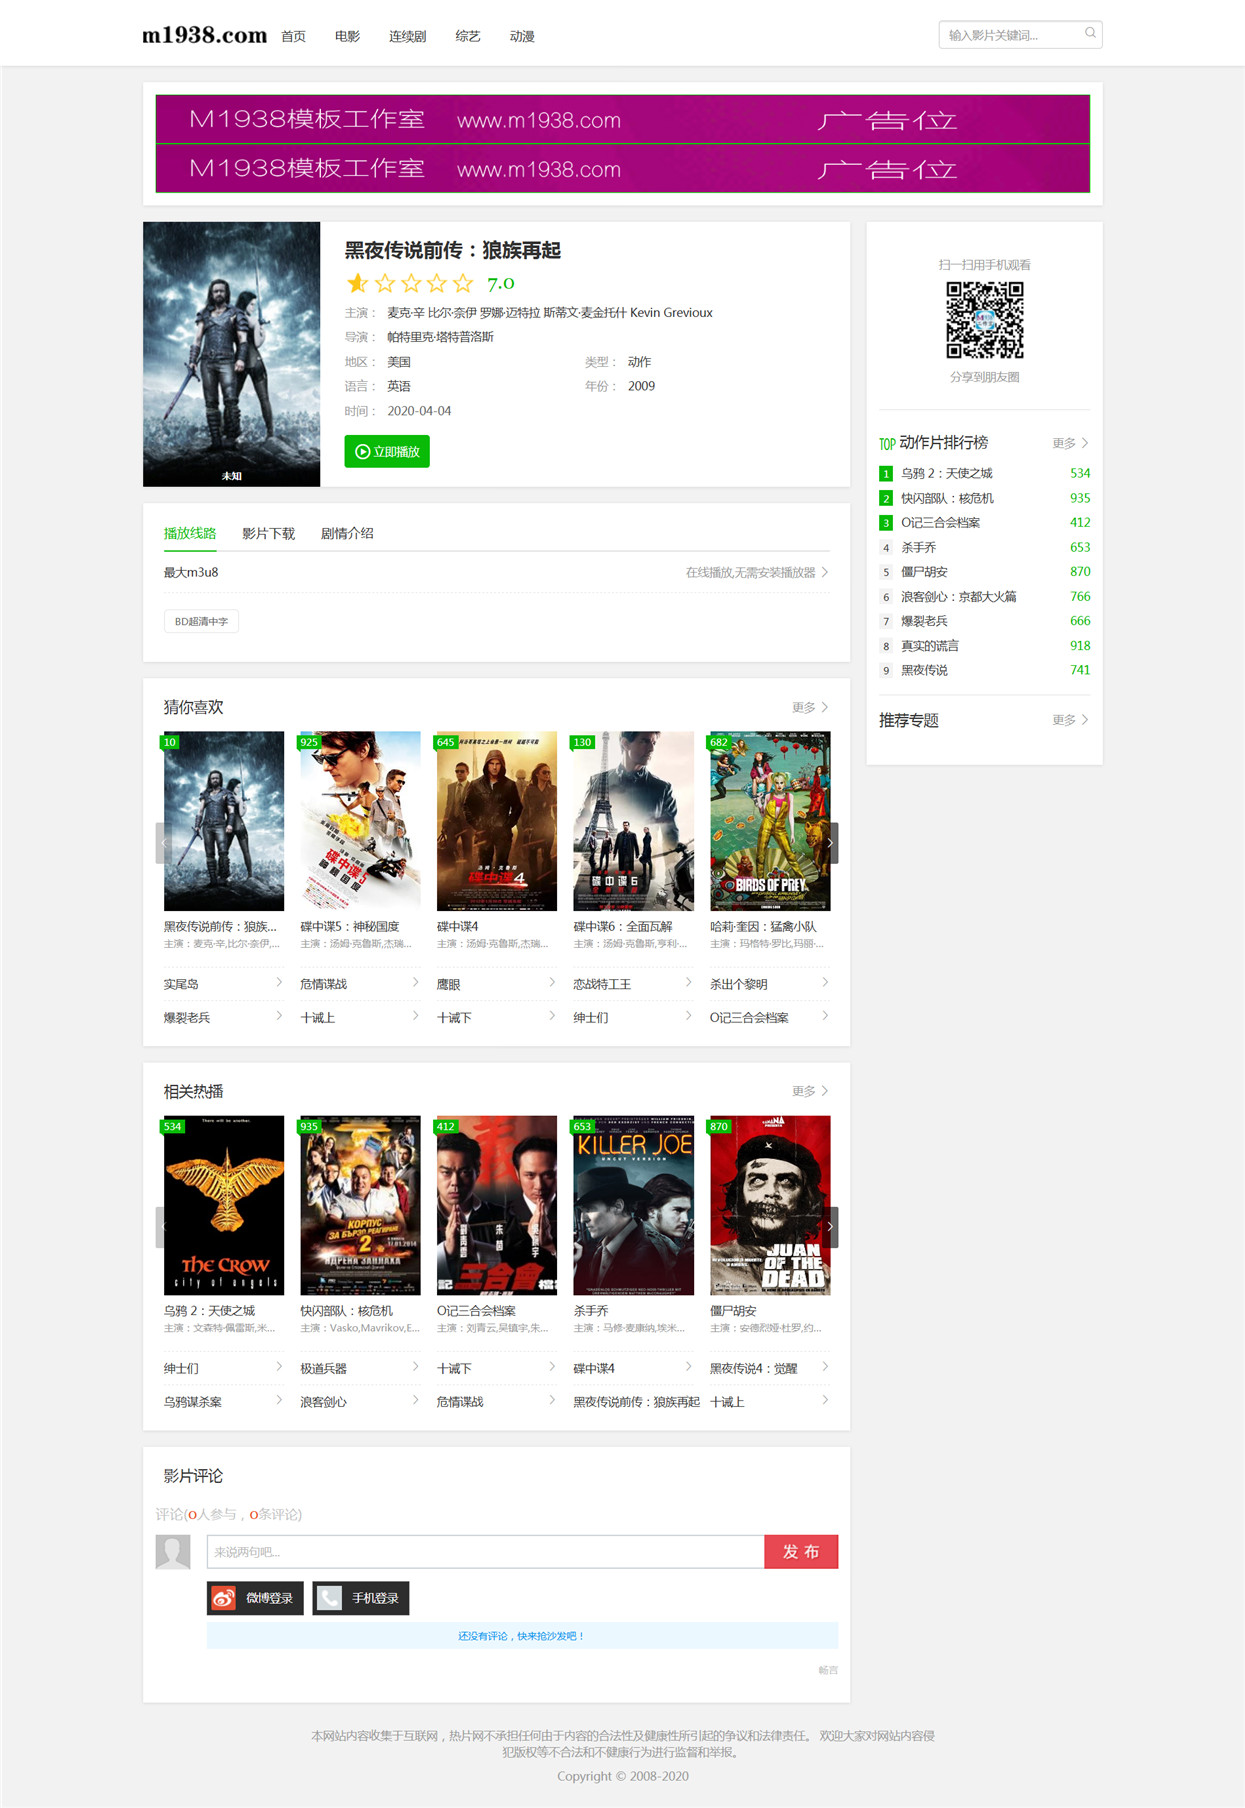Expand 更多 in 动作片排行榜

[x=1070, y=443]
